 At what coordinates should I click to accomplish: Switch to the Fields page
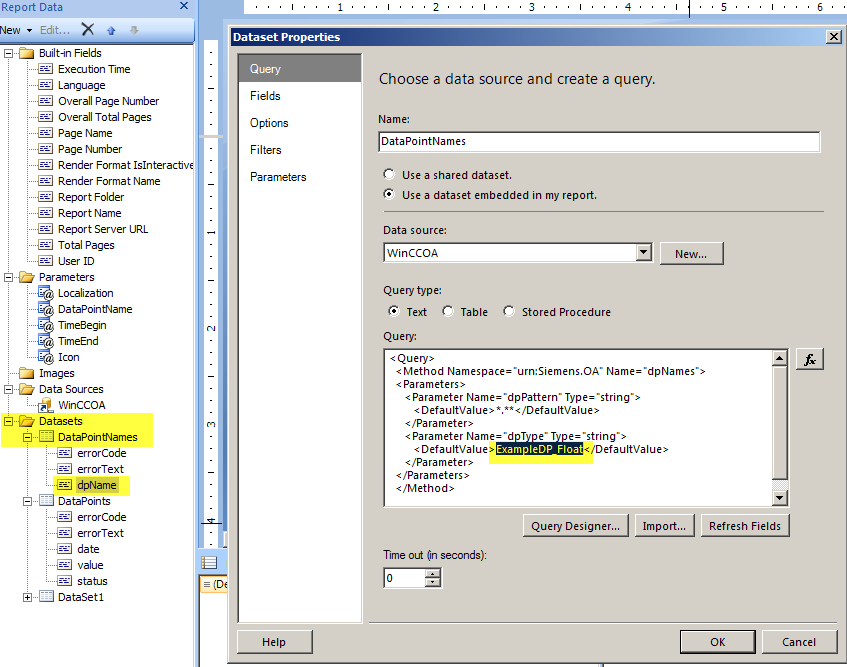(x=265, y=96)
